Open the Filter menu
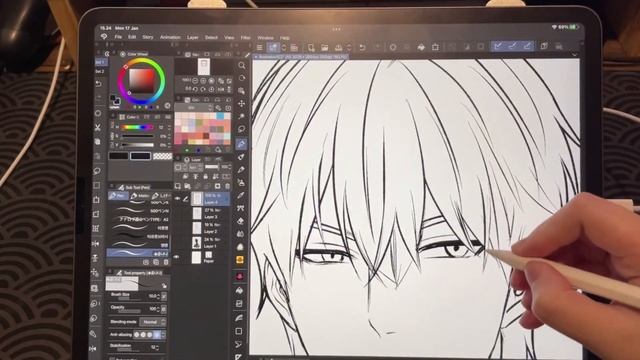 245,38
